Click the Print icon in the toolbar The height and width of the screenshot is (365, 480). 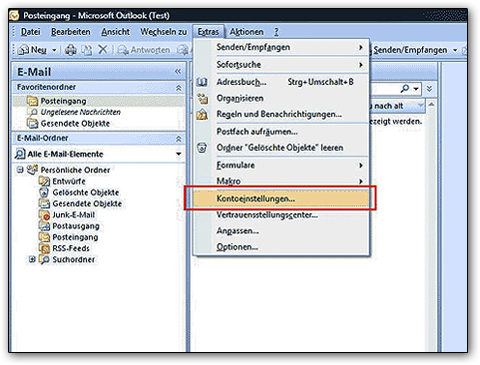(70, 50)
